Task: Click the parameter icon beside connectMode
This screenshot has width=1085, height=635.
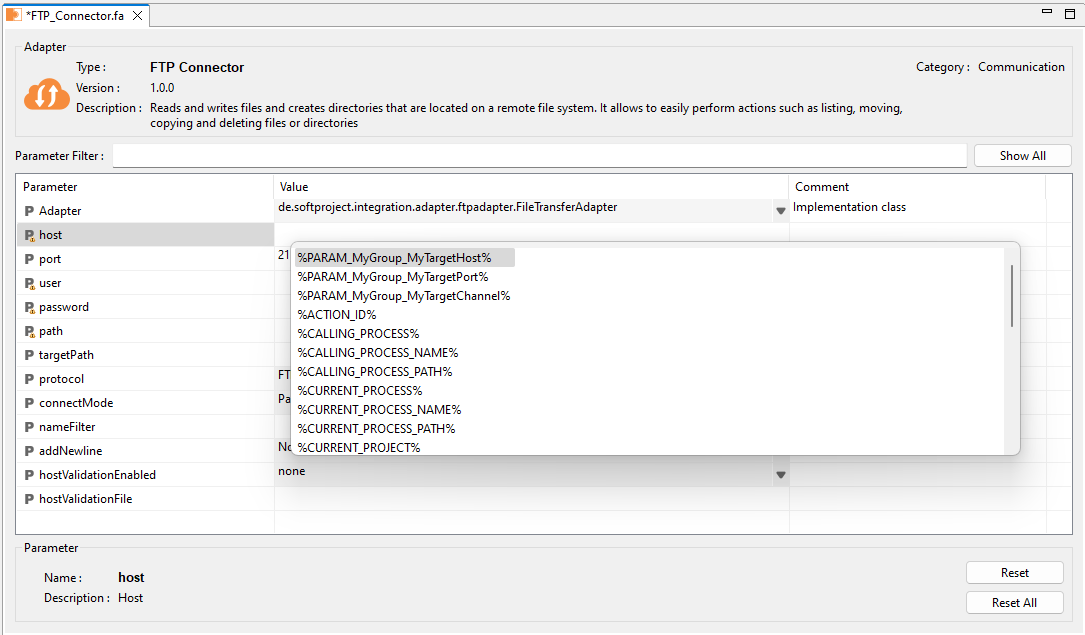Action: point(30,402)
